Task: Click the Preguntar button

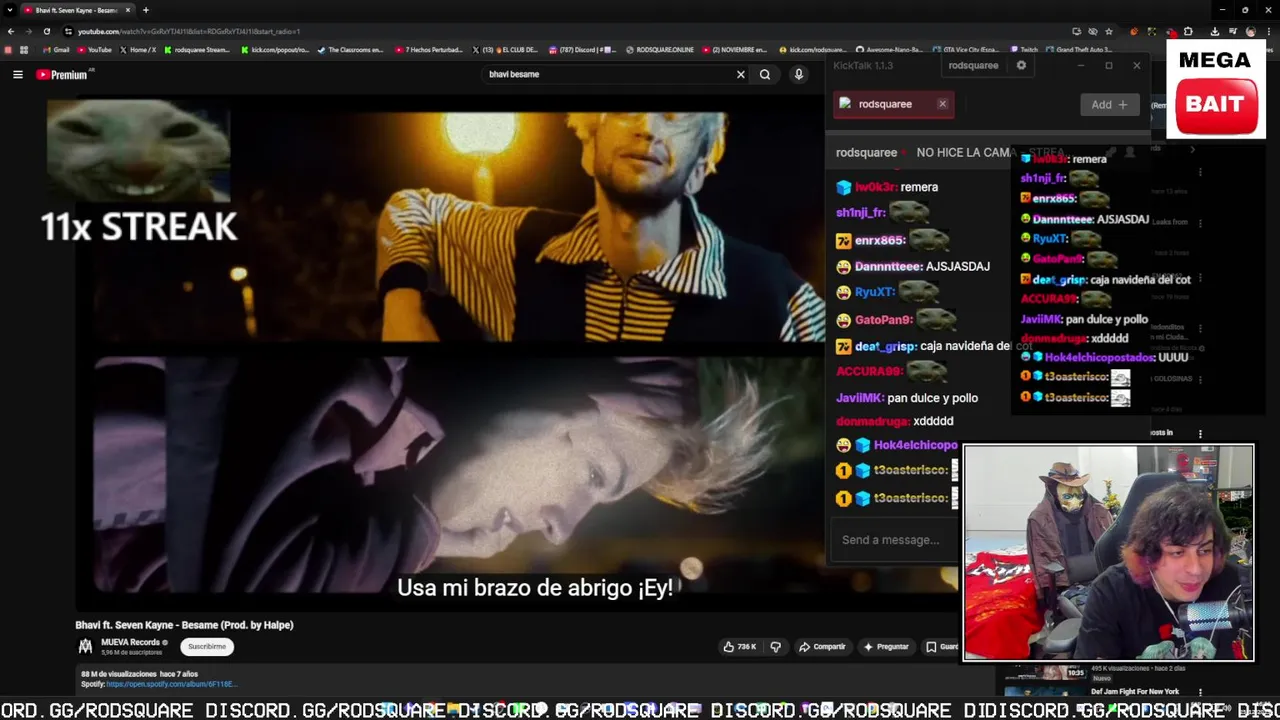Action: (x=887, y=647)
